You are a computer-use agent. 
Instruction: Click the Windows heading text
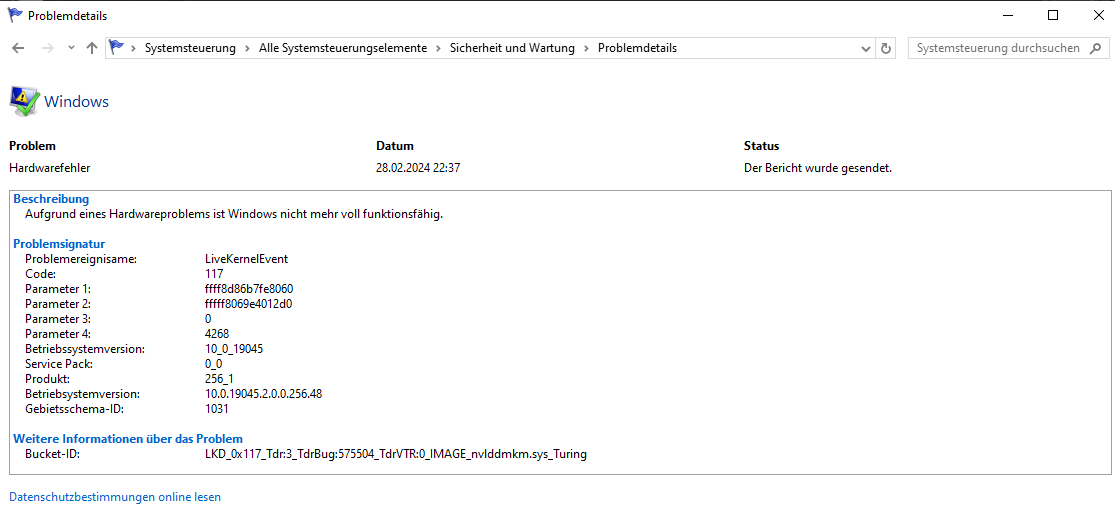pos(76,102)
